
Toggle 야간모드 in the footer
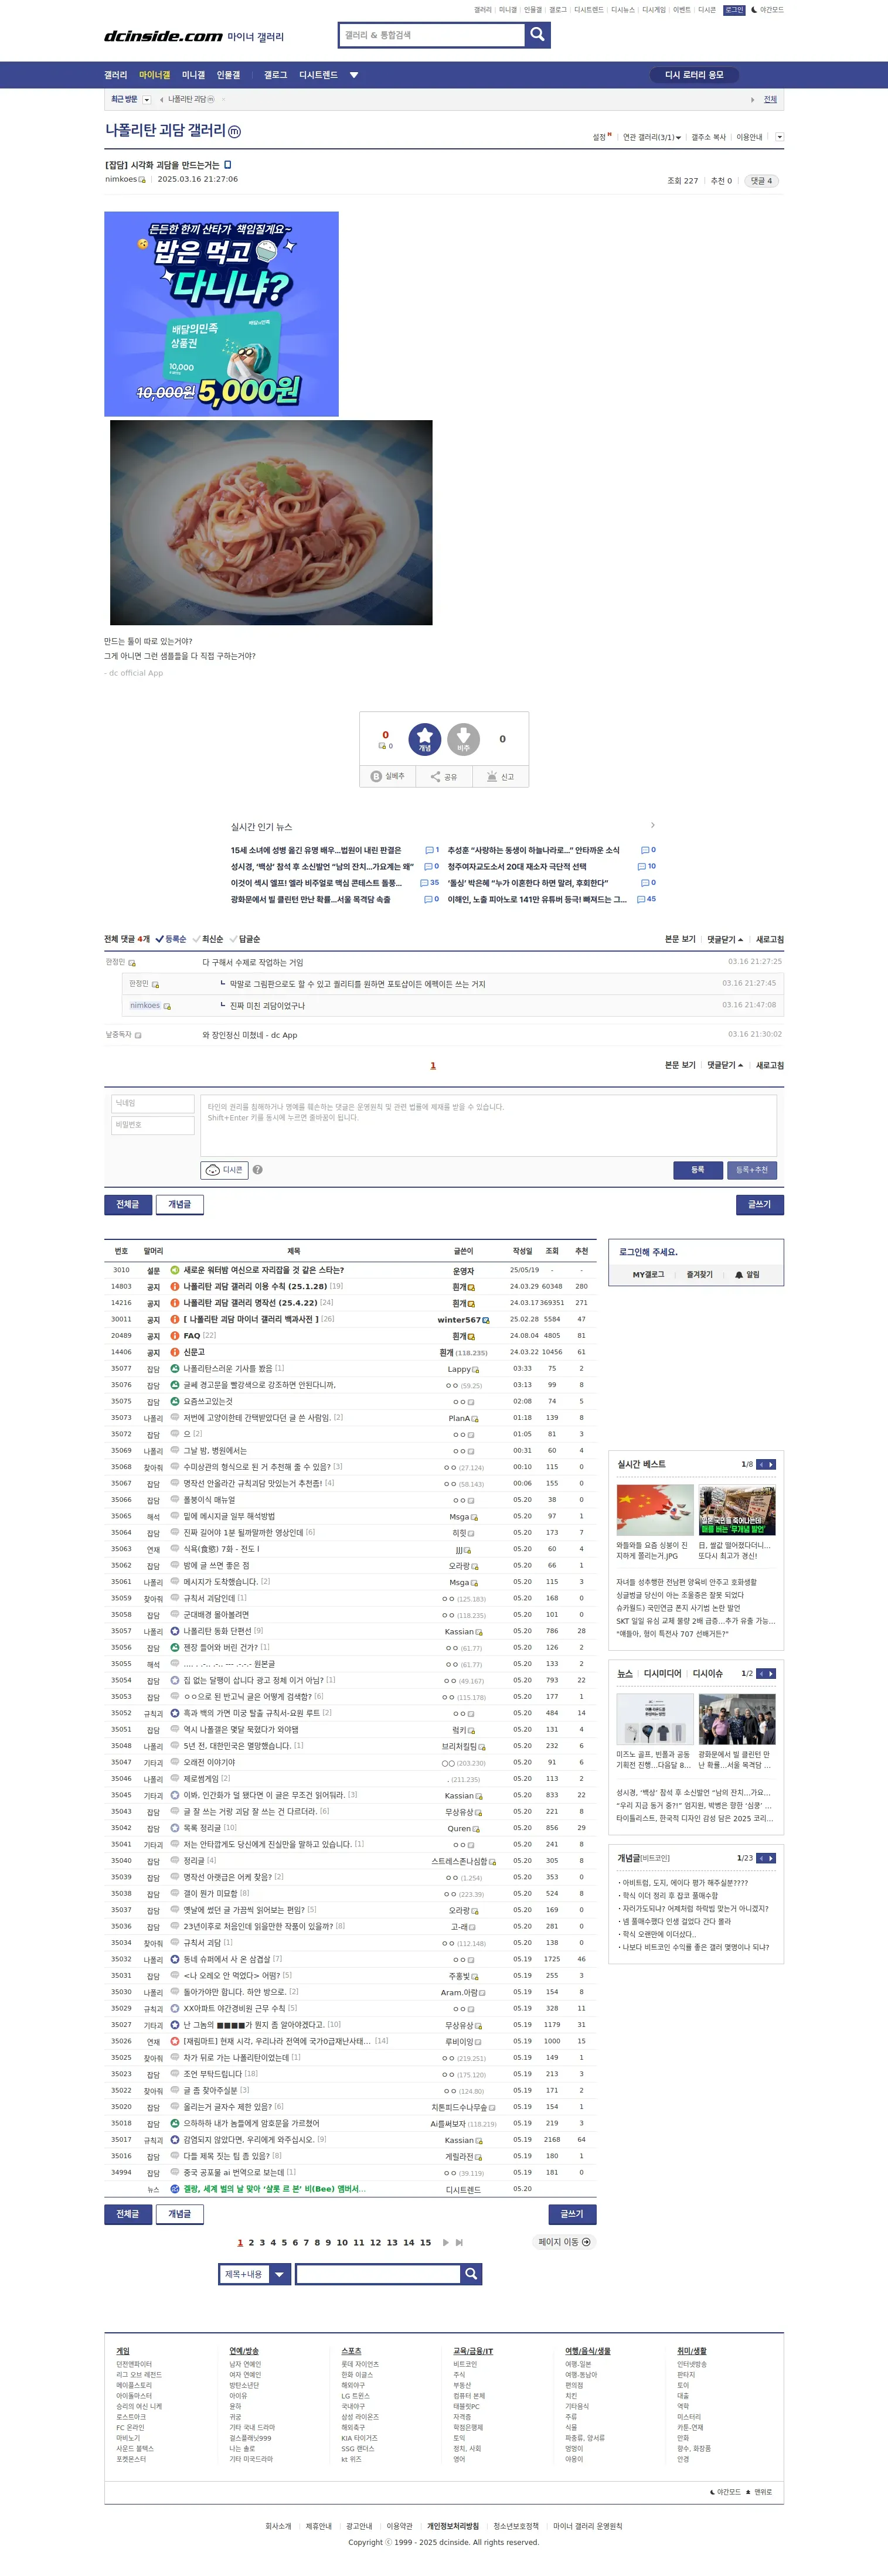click(x=725, y=2492)
